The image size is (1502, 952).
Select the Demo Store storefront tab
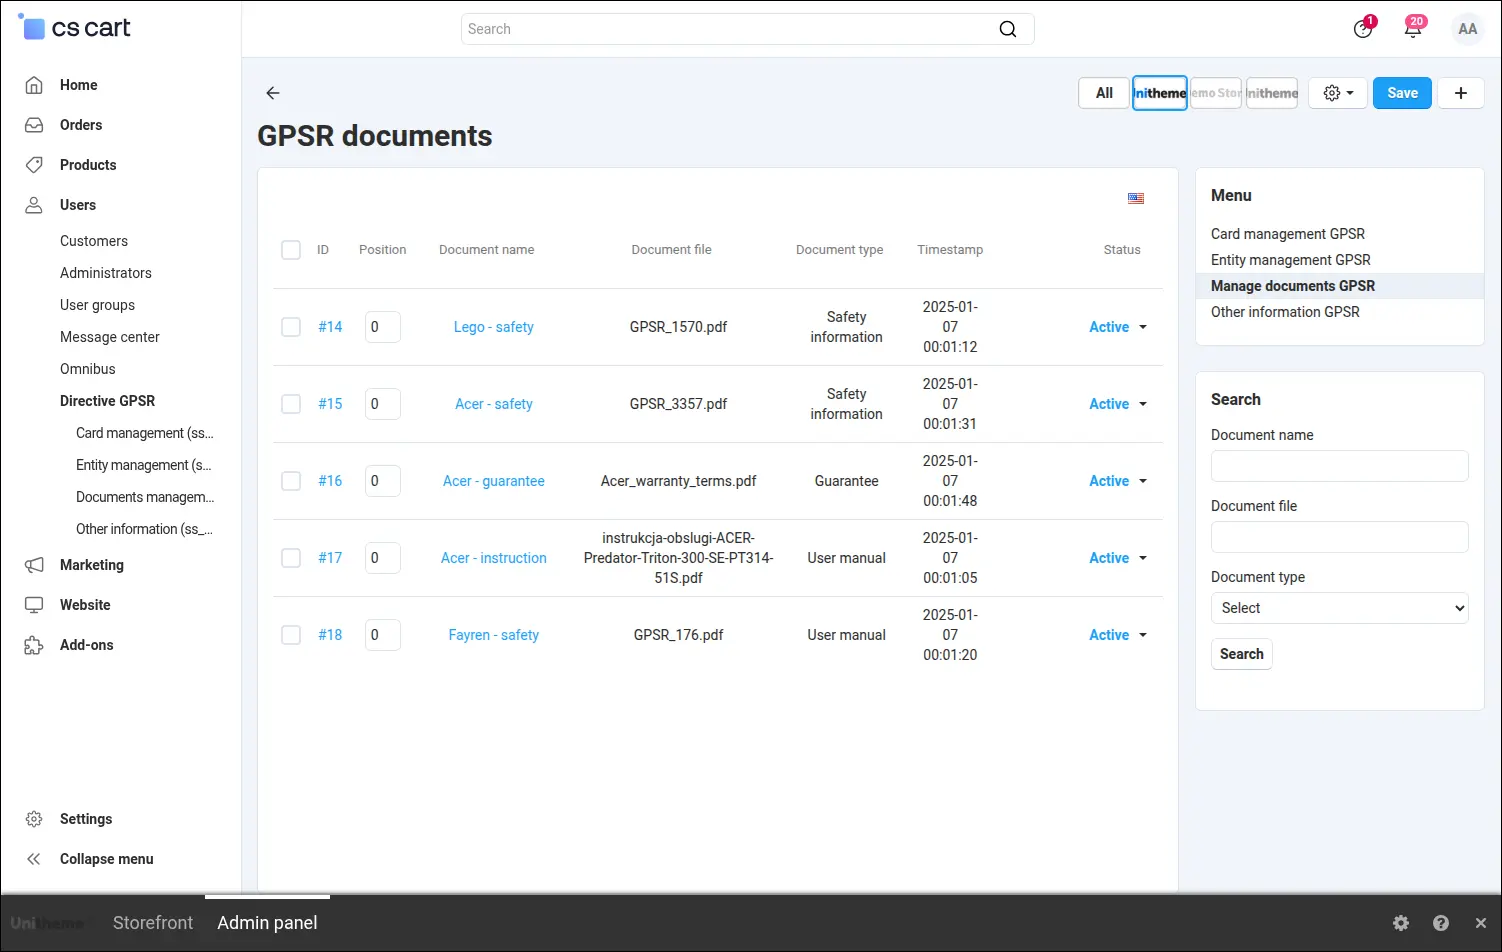click(1216, 93)
